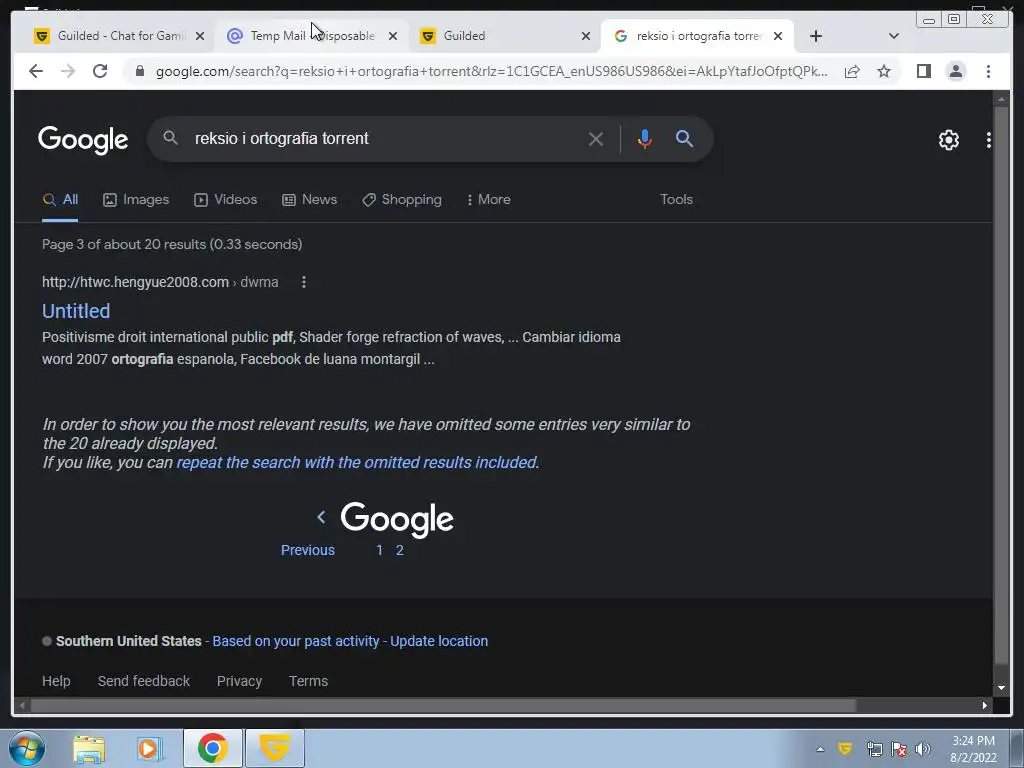Image resolution: width=1024 pixels, height=768 pixels.
Task: Open the Help footer link
Action: (x=56, y=681)
